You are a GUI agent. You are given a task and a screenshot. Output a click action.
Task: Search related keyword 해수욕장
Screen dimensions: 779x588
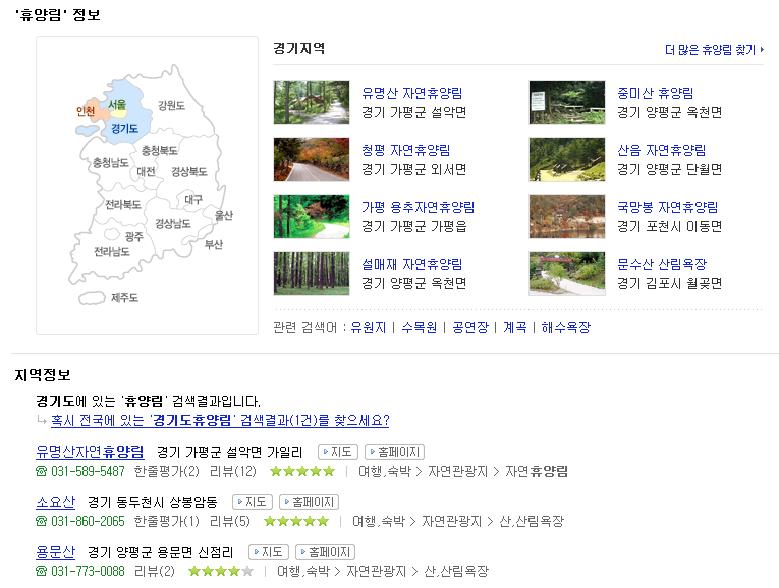(x=566, y=327)
